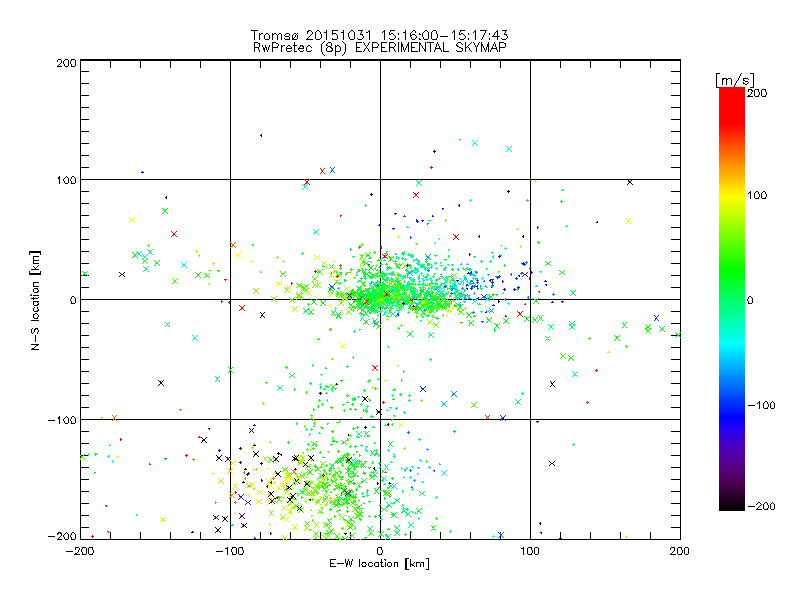Click the colorbar "200" scale label
The image size is (800, 600).
(757, 93)
